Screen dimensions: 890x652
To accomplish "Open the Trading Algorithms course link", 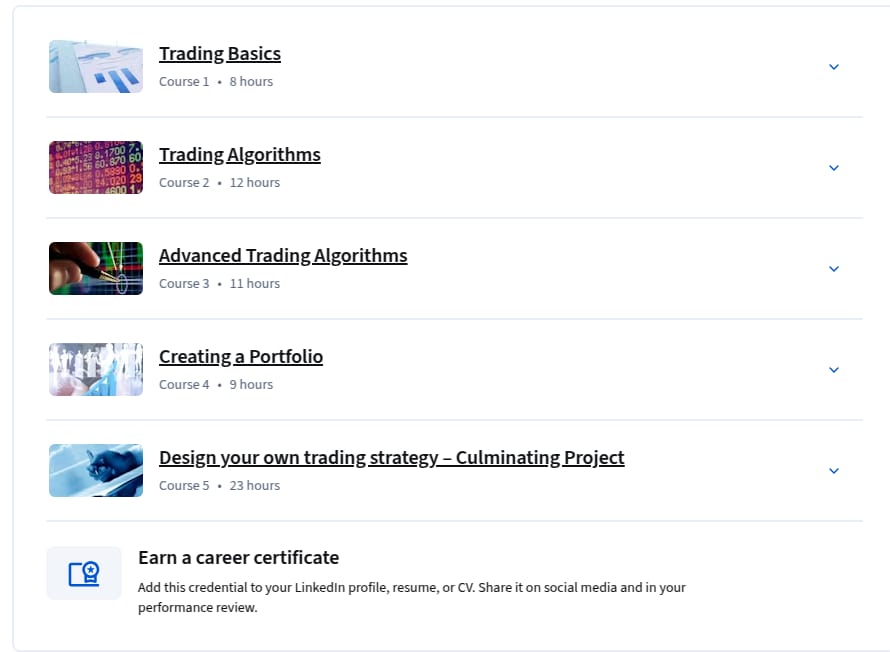I will [x=240, y=155].
